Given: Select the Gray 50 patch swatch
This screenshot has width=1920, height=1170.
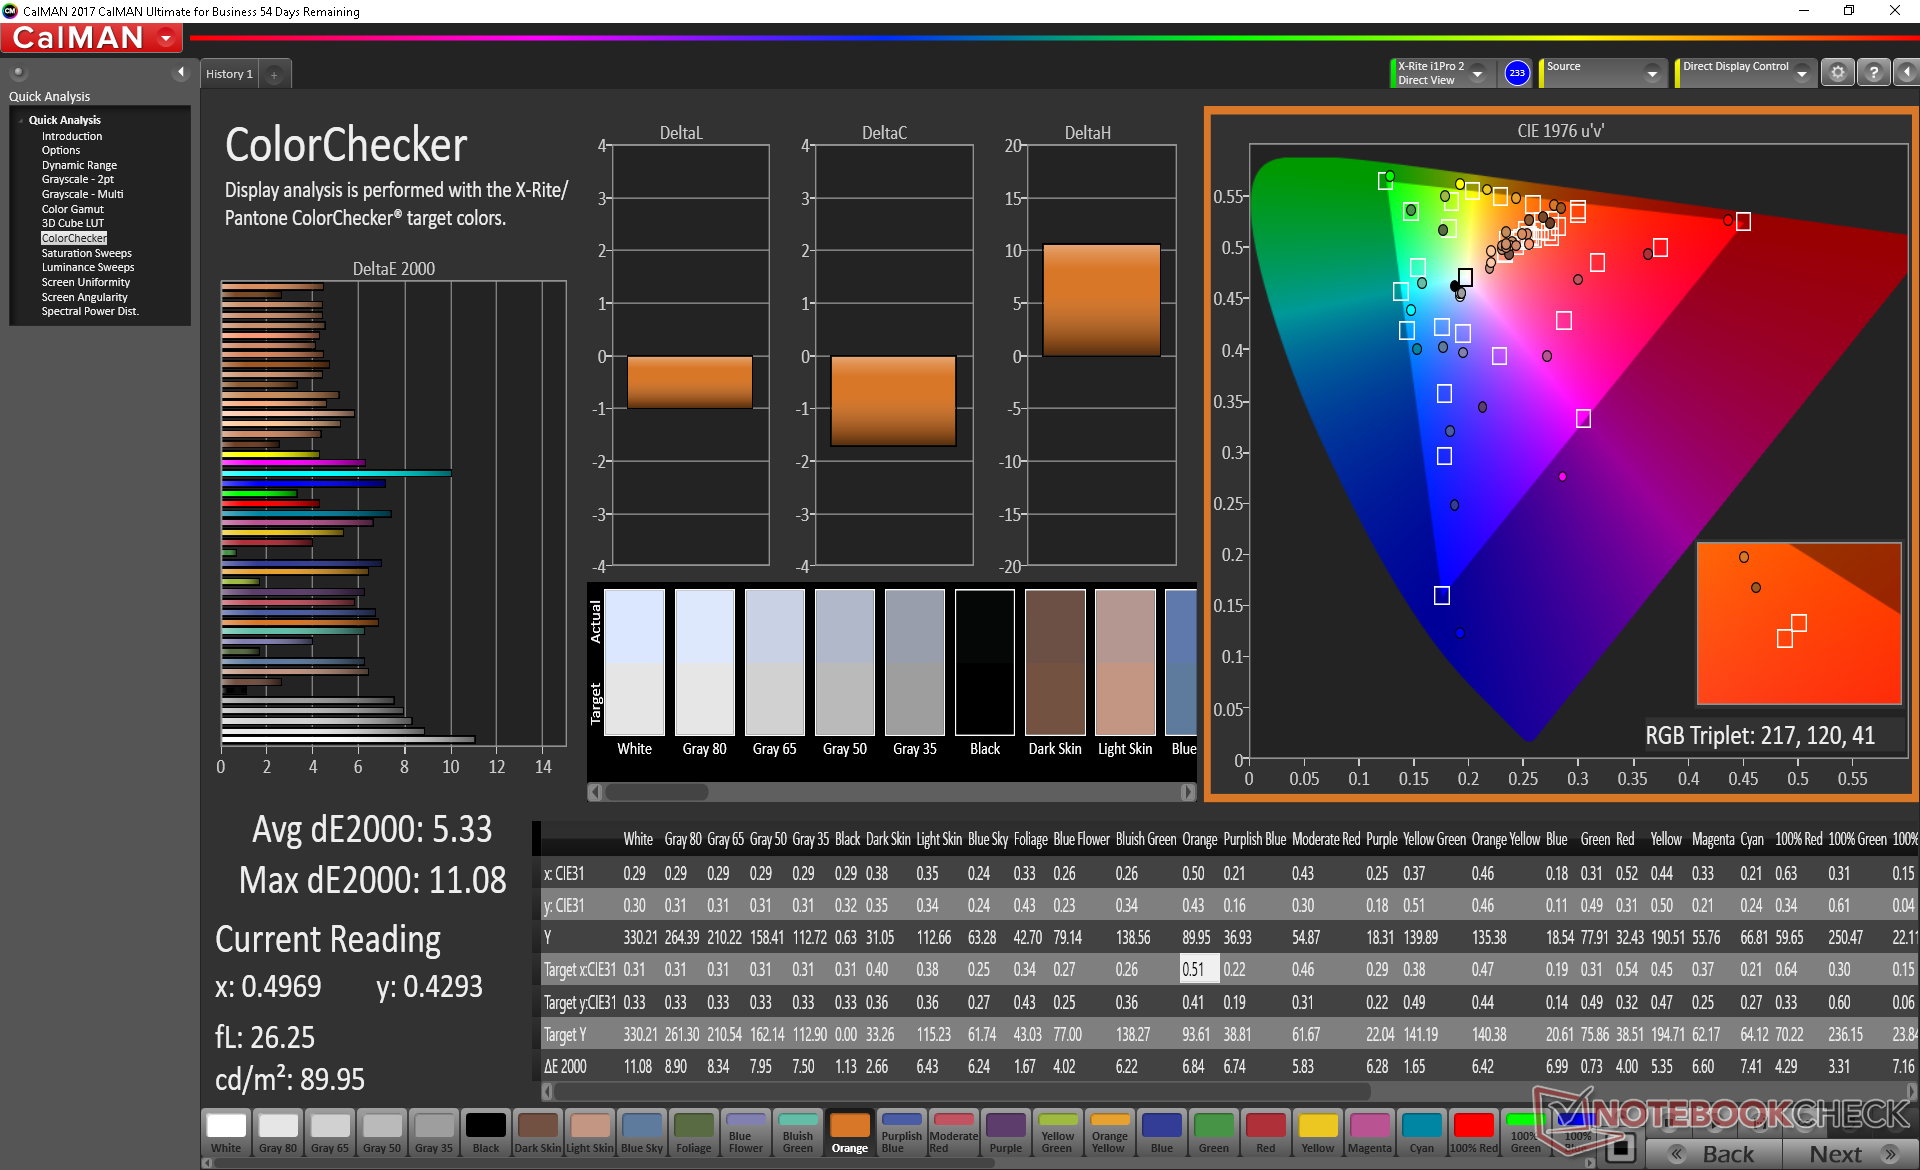Looking at the screenshot, I should pos(382,1133).
